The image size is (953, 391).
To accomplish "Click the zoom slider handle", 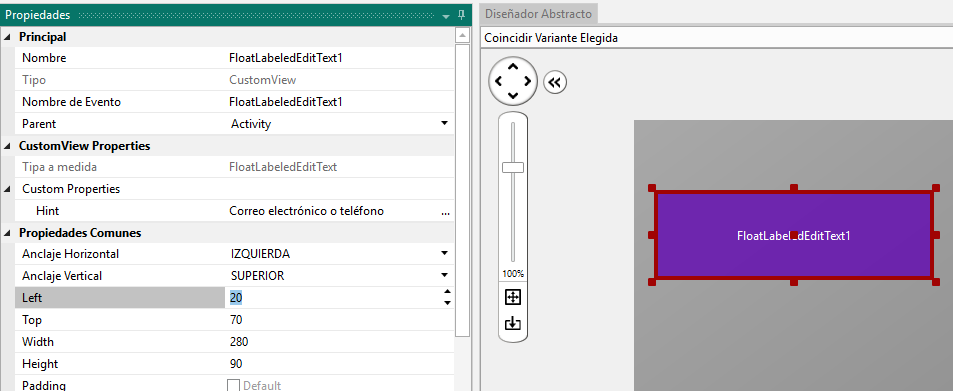I will 513,167.
